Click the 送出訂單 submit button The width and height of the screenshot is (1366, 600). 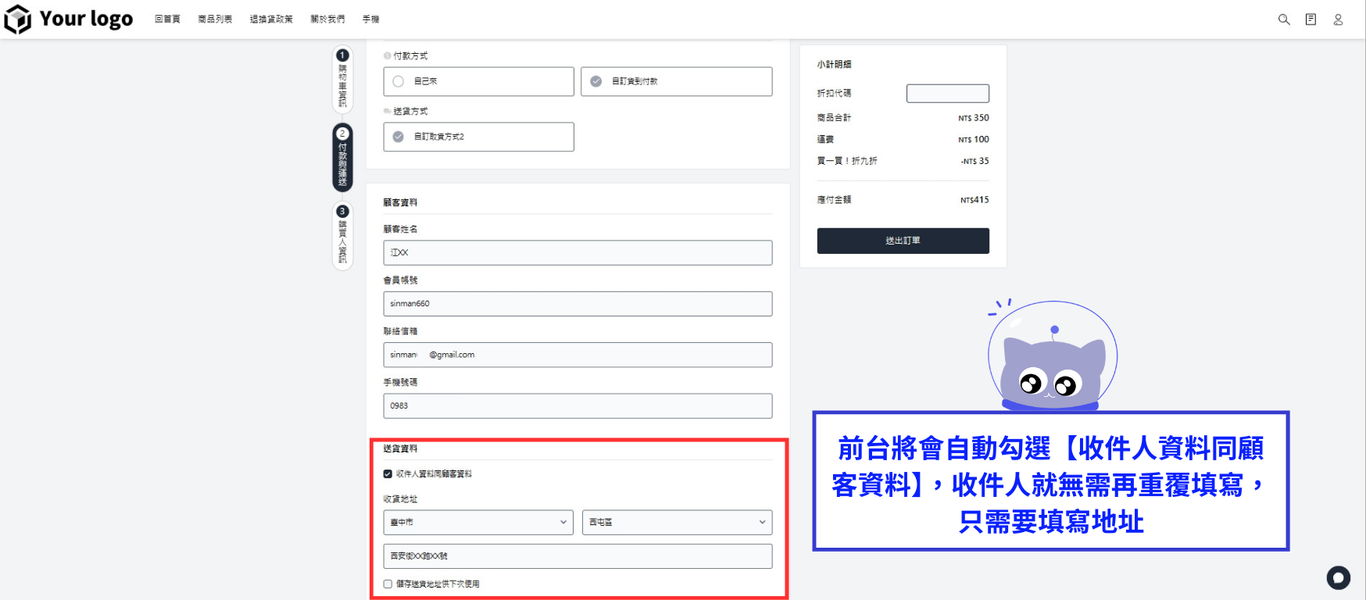(x=903, y=241)
